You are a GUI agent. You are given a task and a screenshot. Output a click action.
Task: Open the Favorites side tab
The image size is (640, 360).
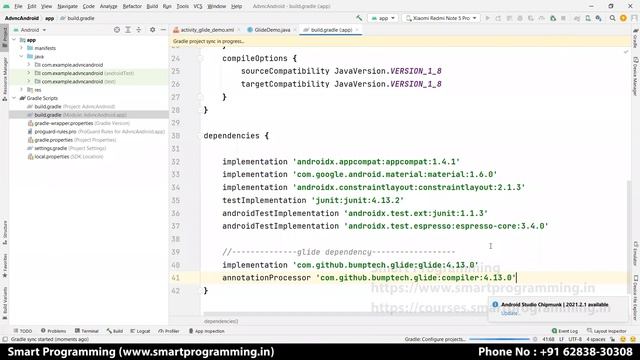coord(4,266)
